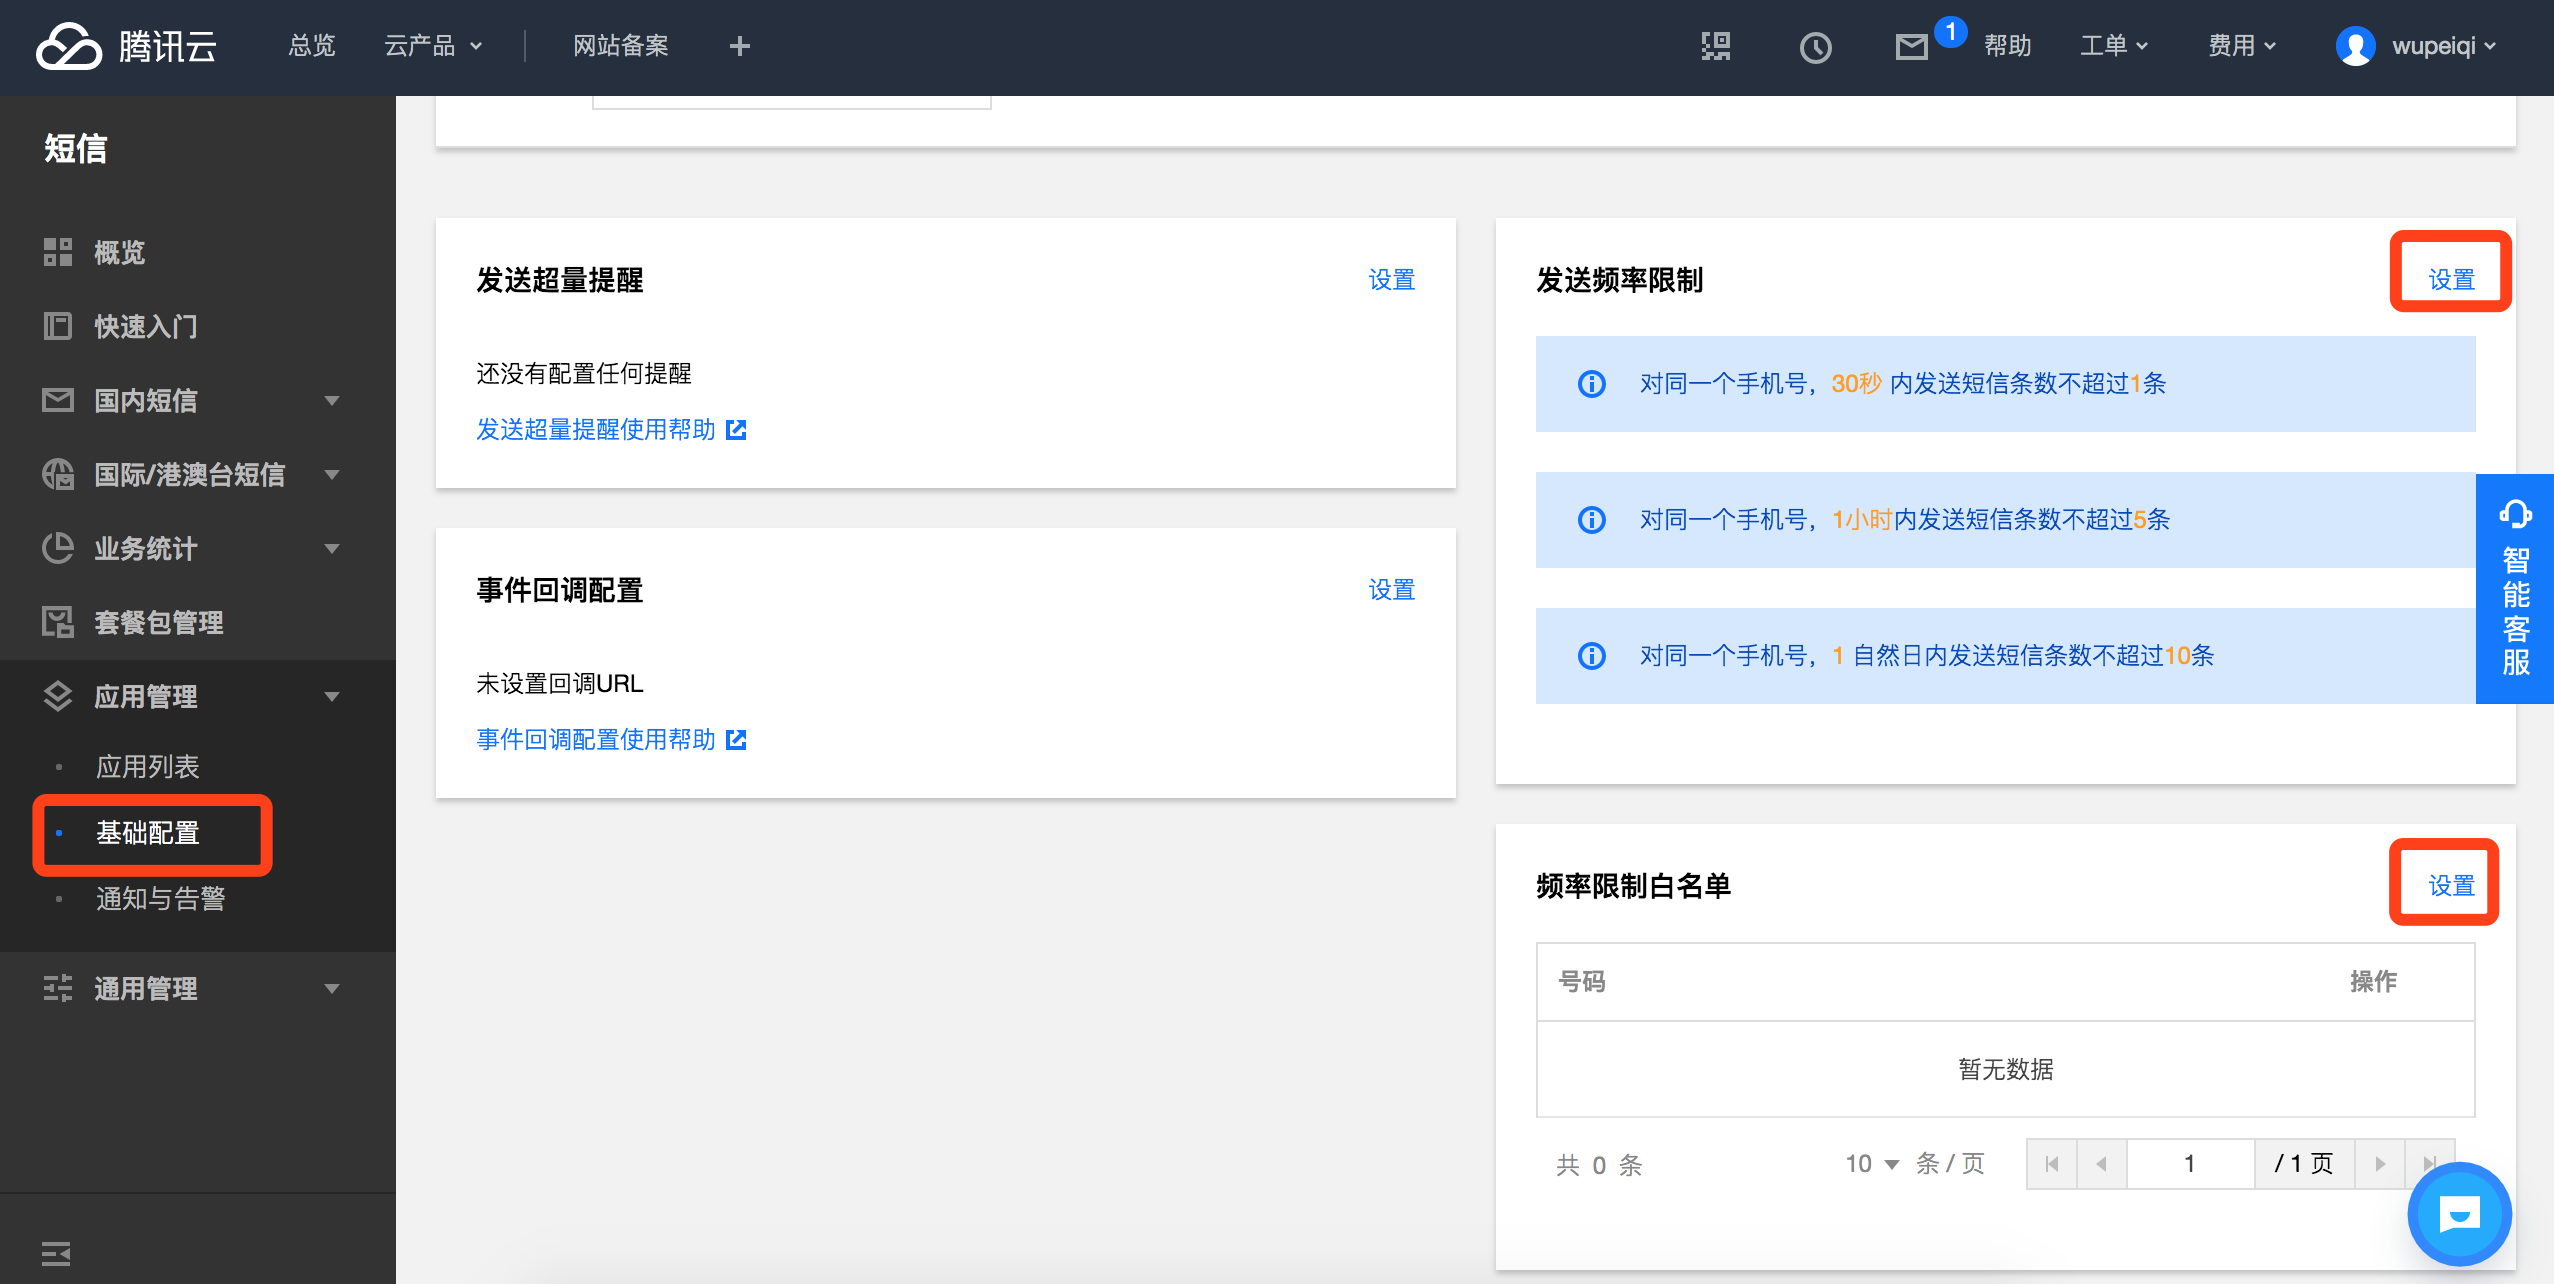Open the QR code scanner icon

pos(1716,46)
